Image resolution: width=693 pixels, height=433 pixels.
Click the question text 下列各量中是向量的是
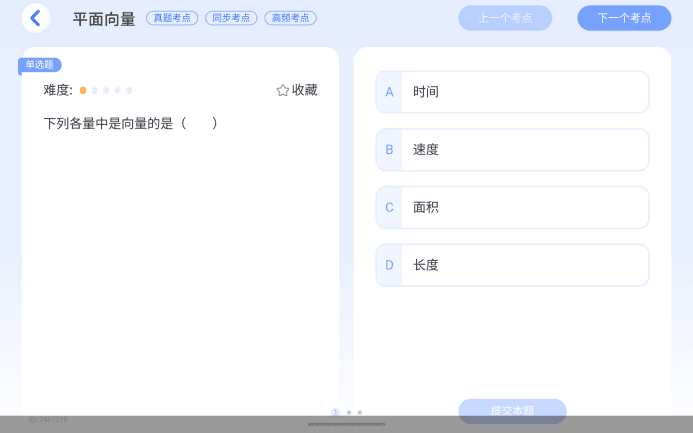(x=130, y=123)
